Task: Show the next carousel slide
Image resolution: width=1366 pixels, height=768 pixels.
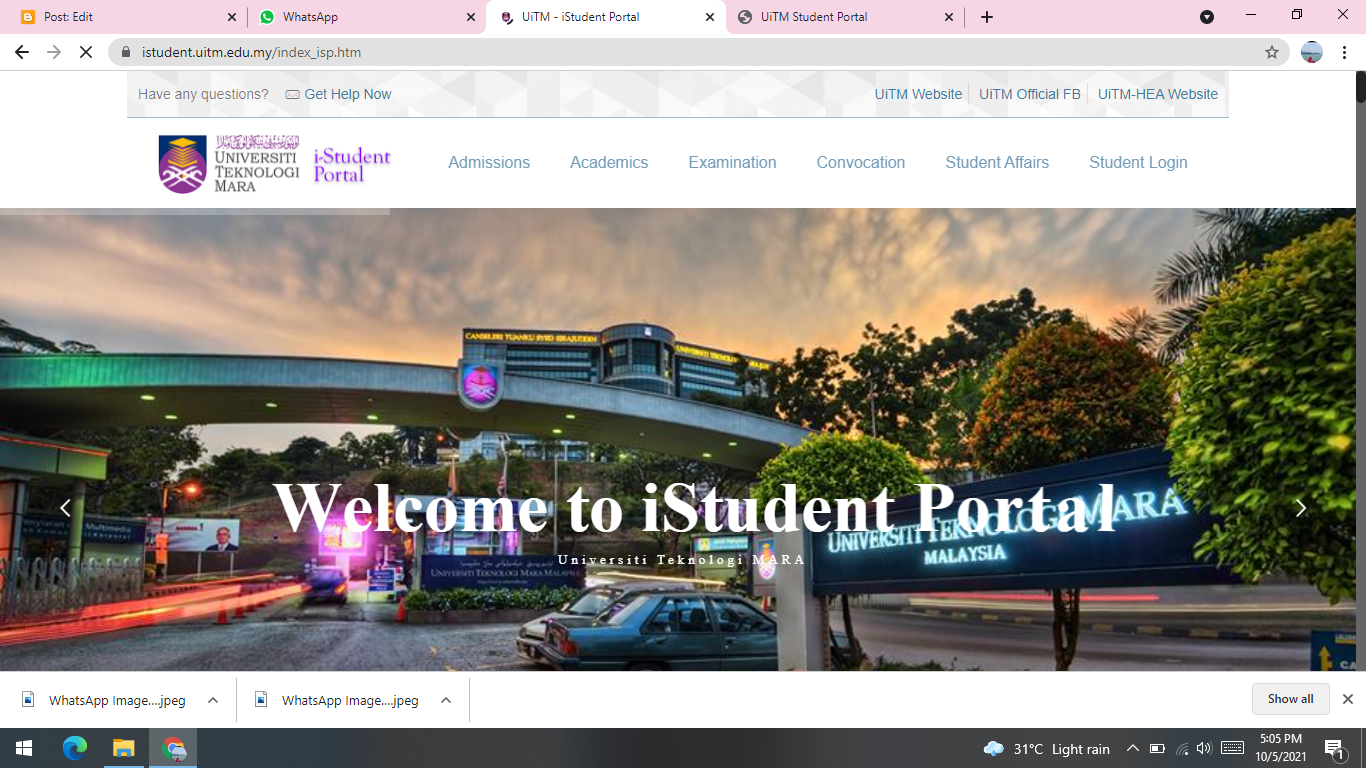Action: coord(1301,508)
